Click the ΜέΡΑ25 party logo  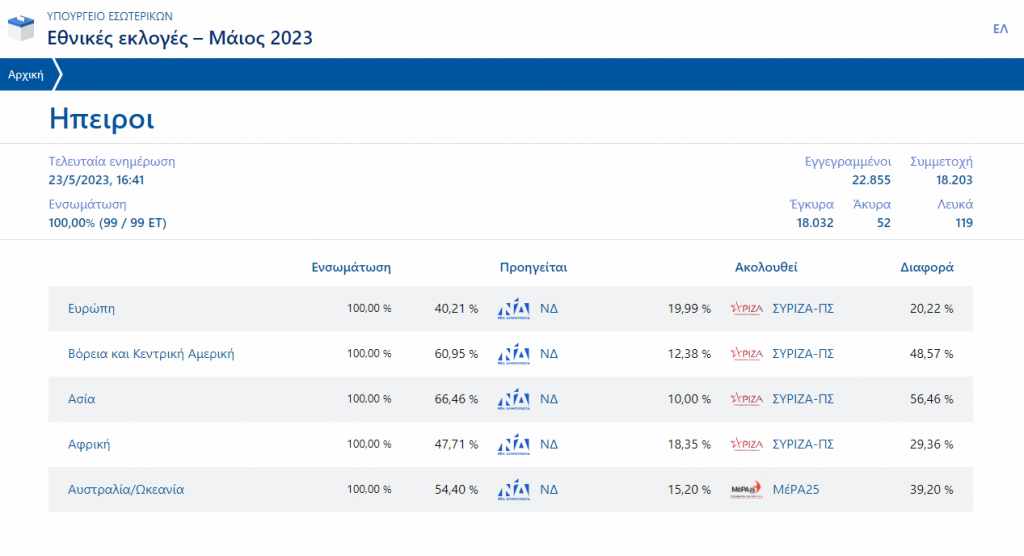[746, 490]
